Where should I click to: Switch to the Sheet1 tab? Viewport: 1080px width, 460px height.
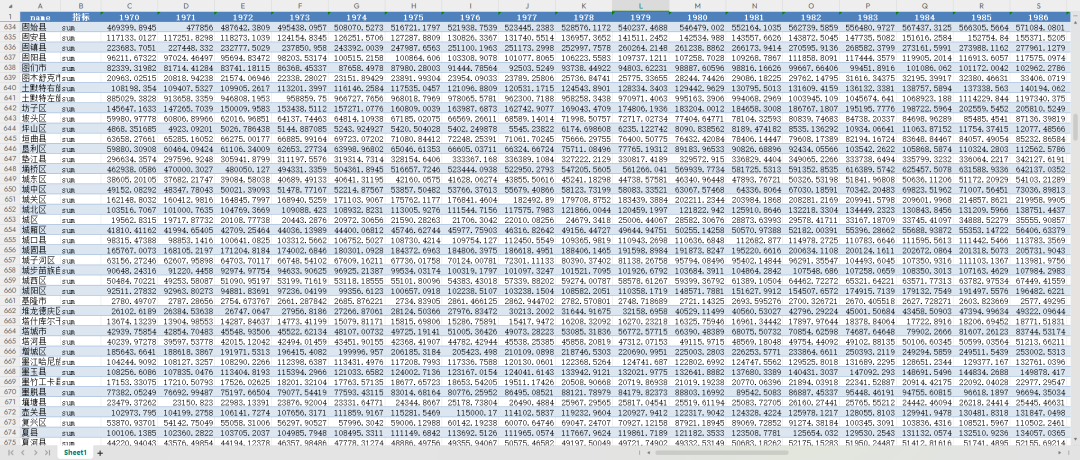(x=75, y=453)
